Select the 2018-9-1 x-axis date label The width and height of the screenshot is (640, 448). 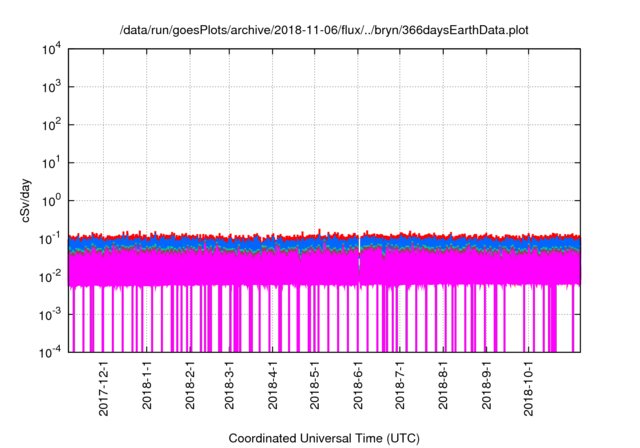click(487, 385)
